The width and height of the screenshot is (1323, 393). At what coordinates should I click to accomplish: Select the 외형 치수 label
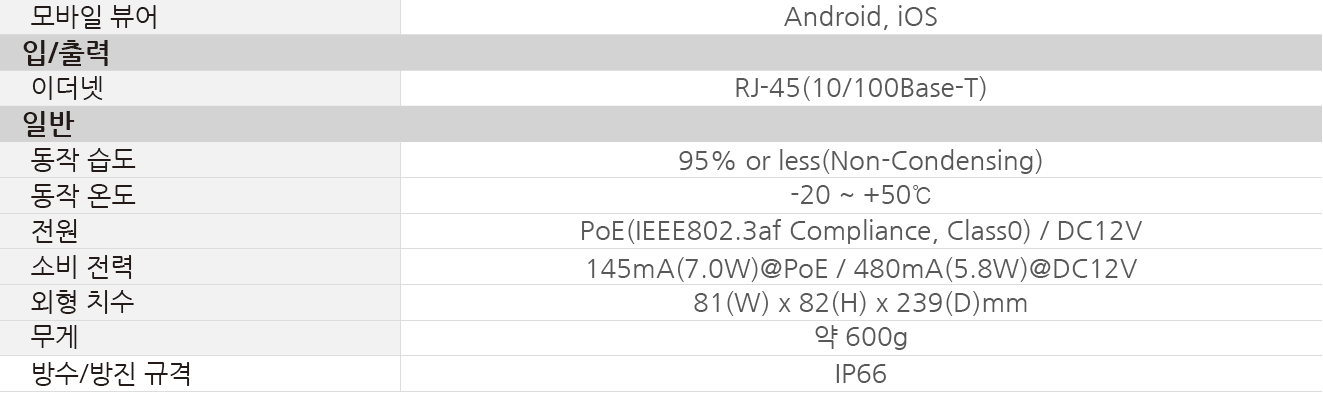[x=82, y=302]
